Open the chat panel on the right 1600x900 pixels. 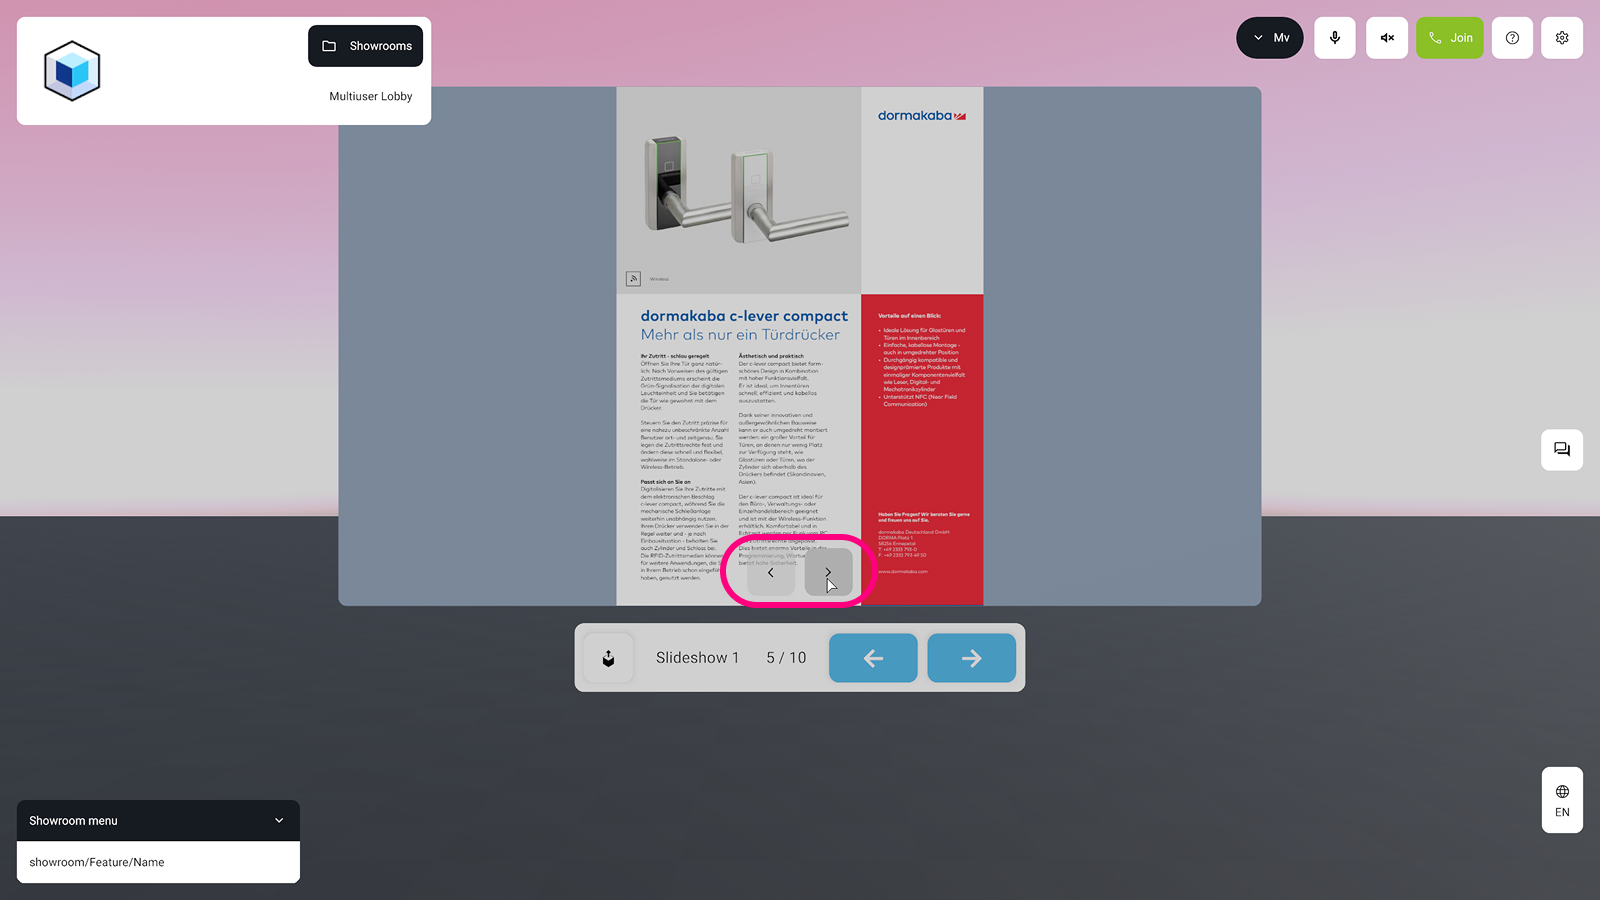coord(1561,450)
